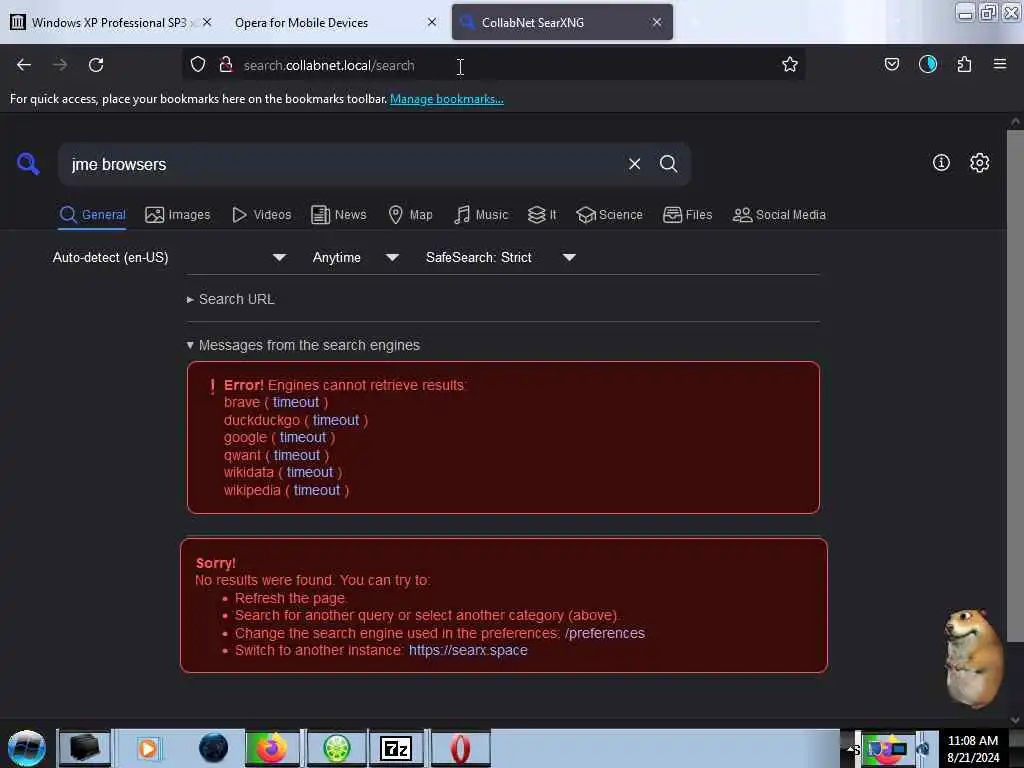Open the Firefox account profile icon
Image resolution: width=1024 pixels, height=768 pixels.
tap(927, 64)
